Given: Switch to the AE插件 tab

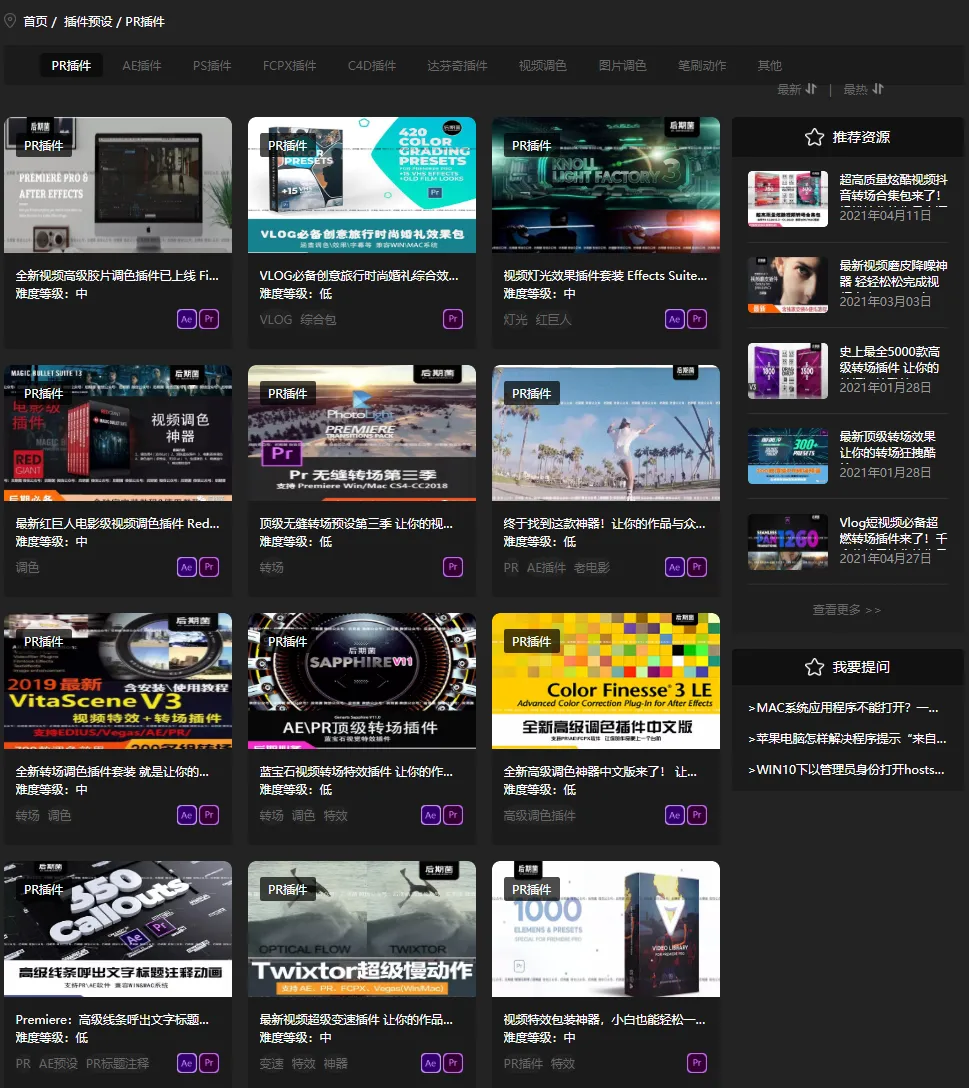Looking at the screenshot, I should [142, 65].
